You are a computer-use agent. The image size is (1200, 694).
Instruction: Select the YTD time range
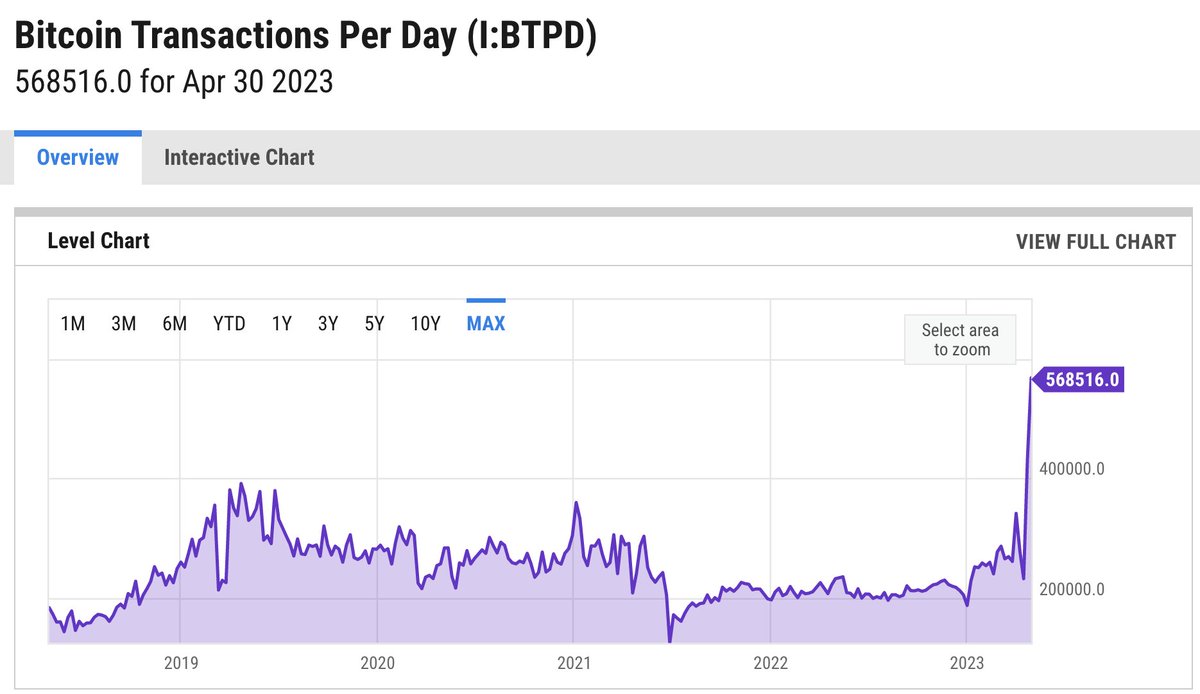point(229,323)
